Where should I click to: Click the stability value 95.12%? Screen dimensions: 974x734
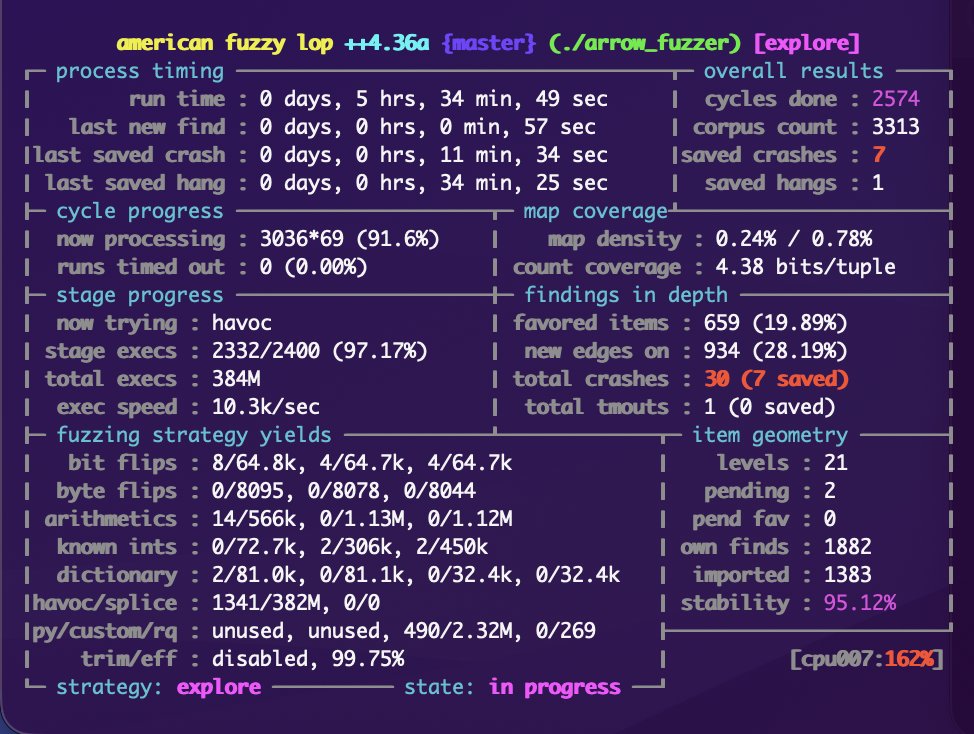tap(860, 603)
